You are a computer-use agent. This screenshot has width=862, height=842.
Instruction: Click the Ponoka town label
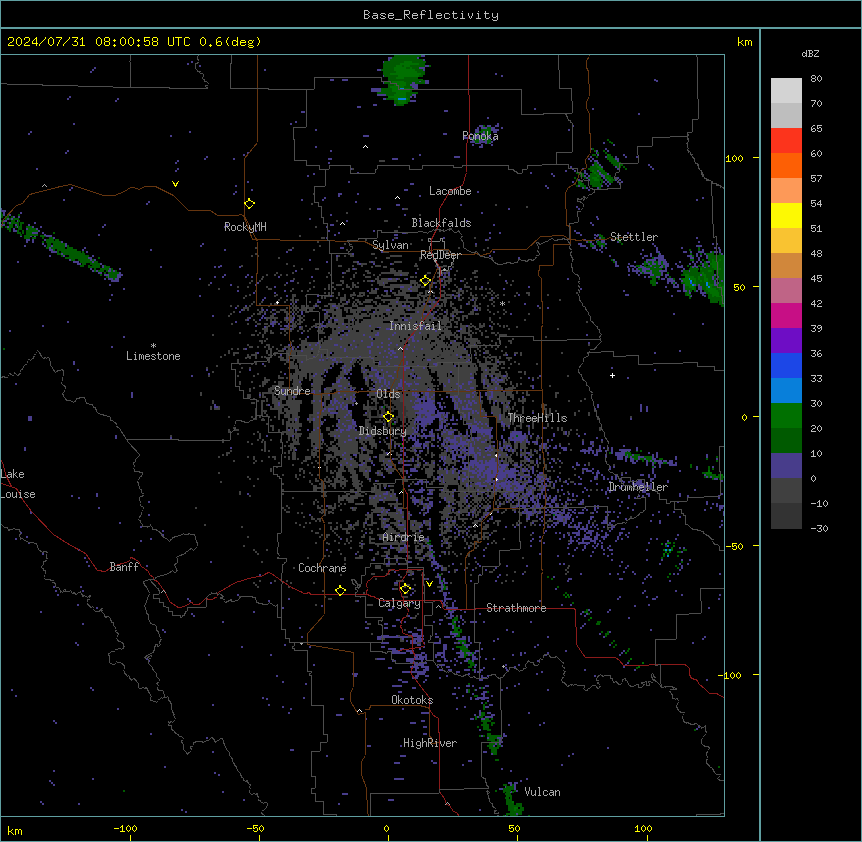pos(480,136)
